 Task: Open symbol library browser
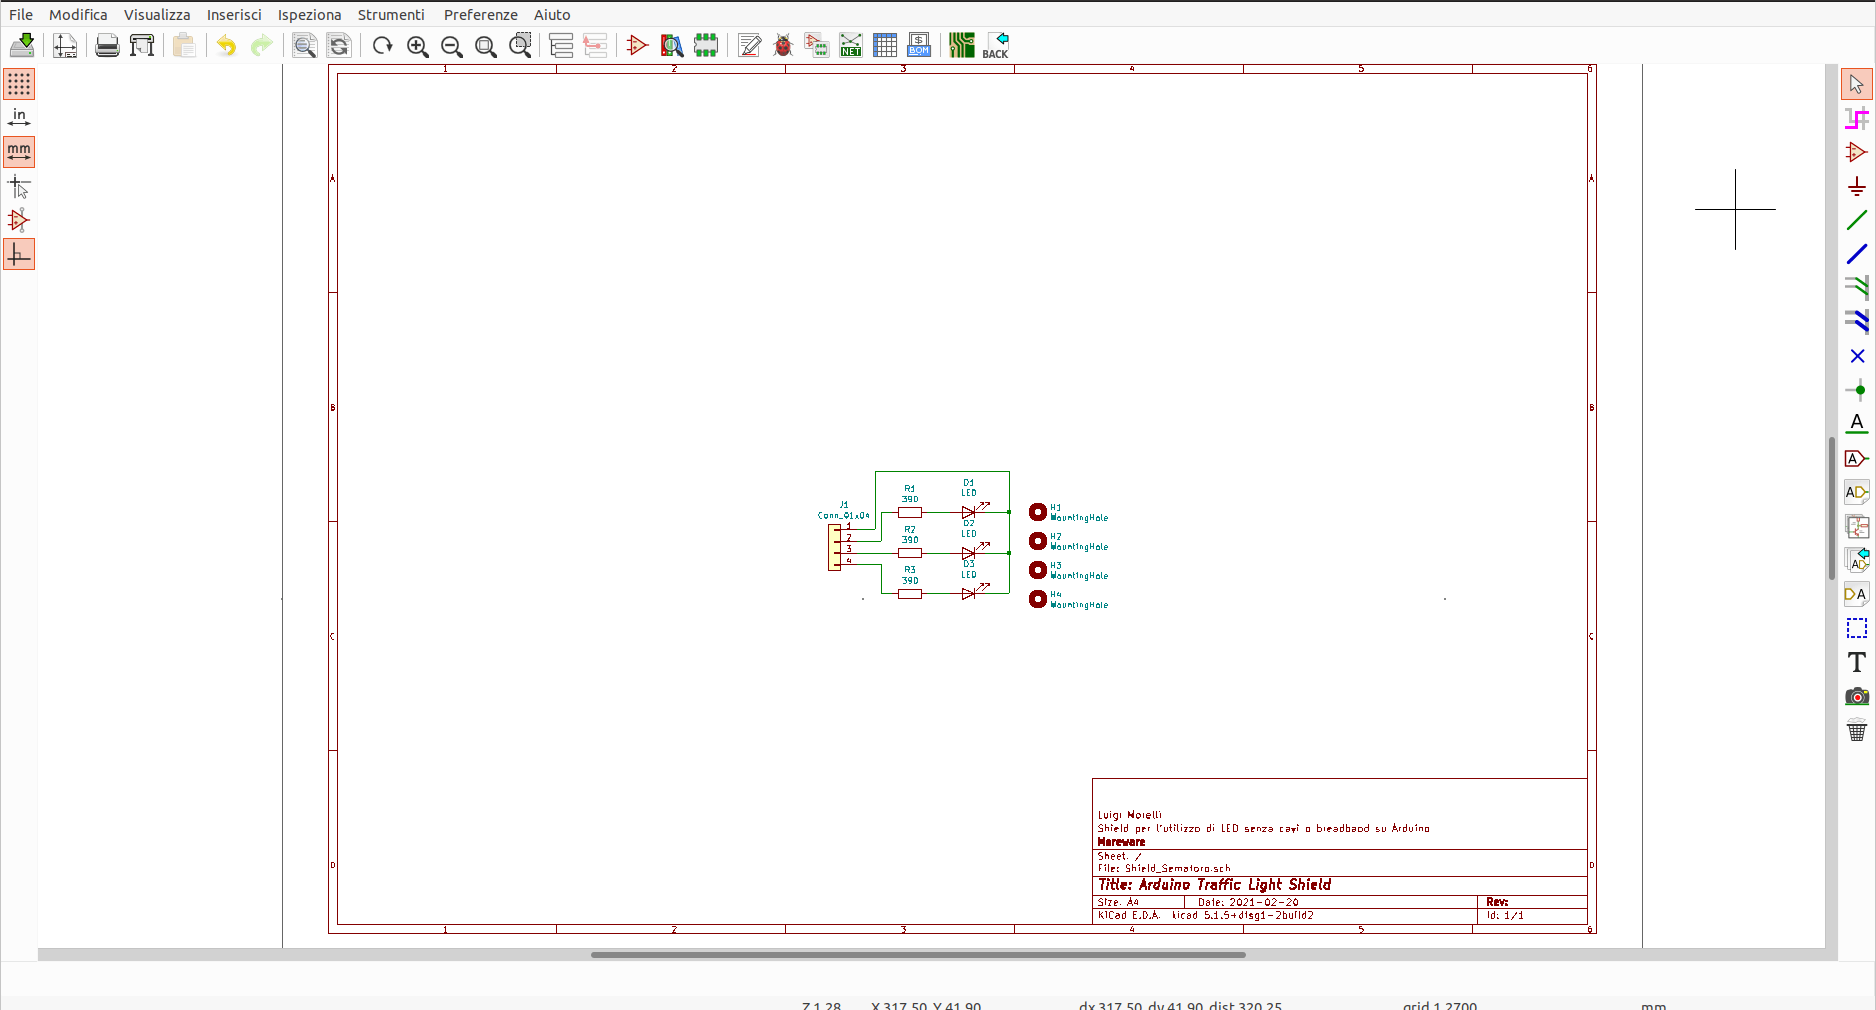(x=672, y=45)
